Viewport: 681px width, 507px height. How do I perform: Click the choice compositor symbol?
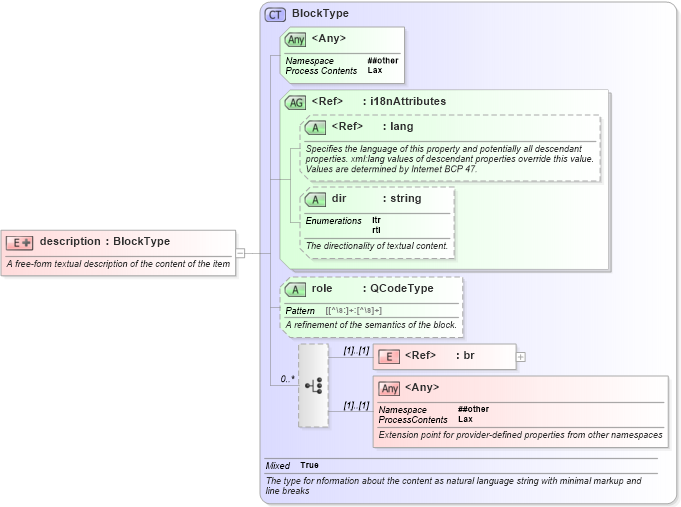pos(314,385)
